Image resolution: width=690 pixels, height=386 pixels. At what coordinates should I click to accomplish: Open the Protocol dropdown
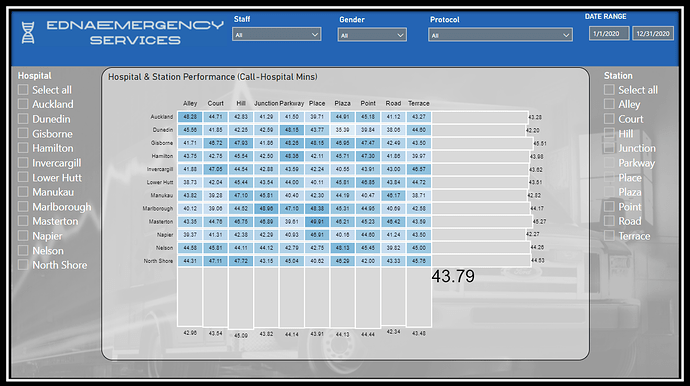(500, 35)
